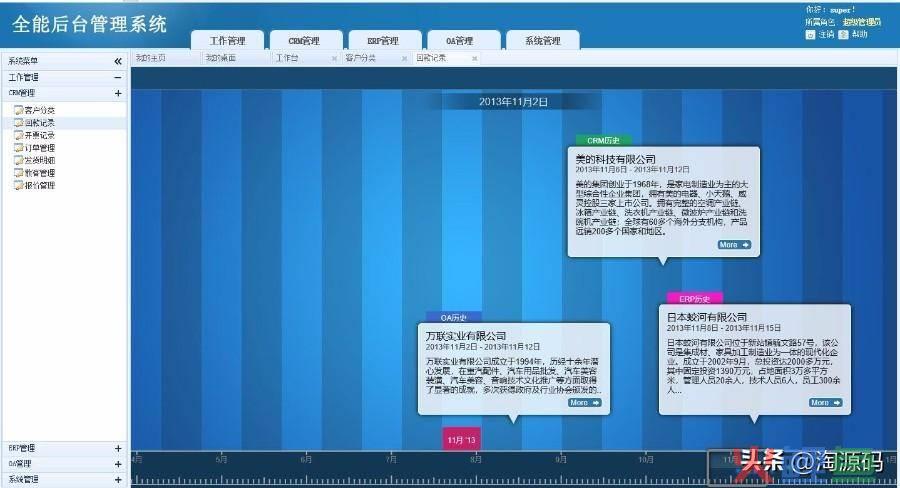Screen dimensions: 900x488
Task: Select 订单管理 in the sidebar tree
Action: pos(40,148)
